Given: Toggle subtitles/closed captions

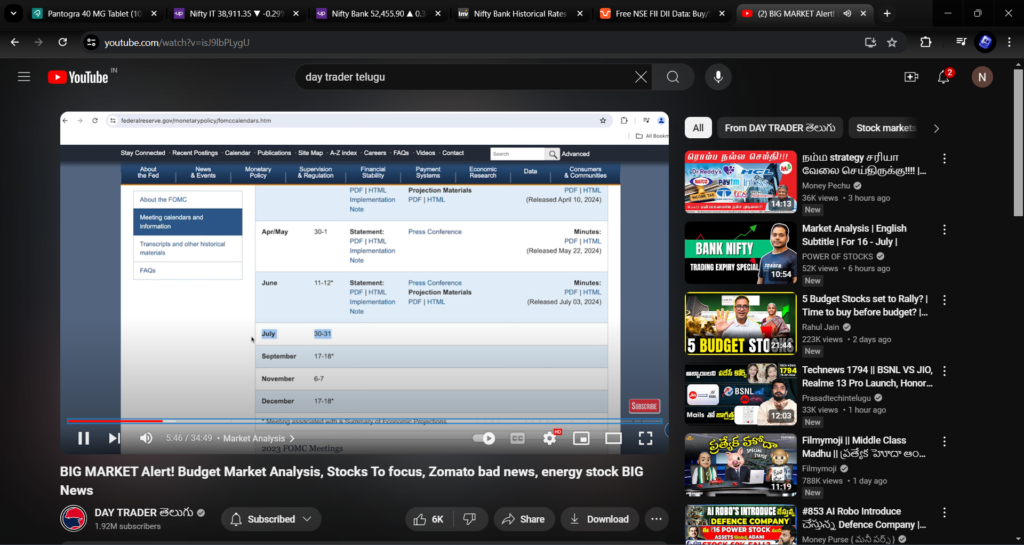Looking at the screenshot, I should [517, 438].
